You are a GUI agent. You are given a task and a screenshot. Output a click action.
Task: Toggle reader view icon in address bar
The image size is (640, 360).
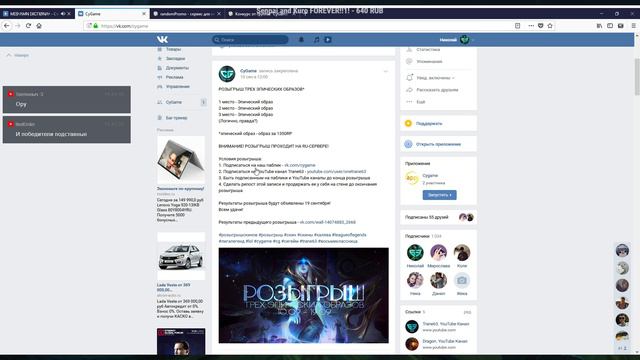tap(518, 26)
